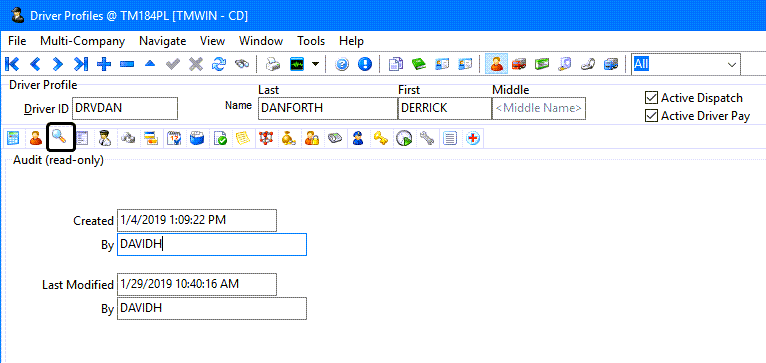766x363 pixels.
Task: Click the Last Modified date field
Action: [197, 284]
